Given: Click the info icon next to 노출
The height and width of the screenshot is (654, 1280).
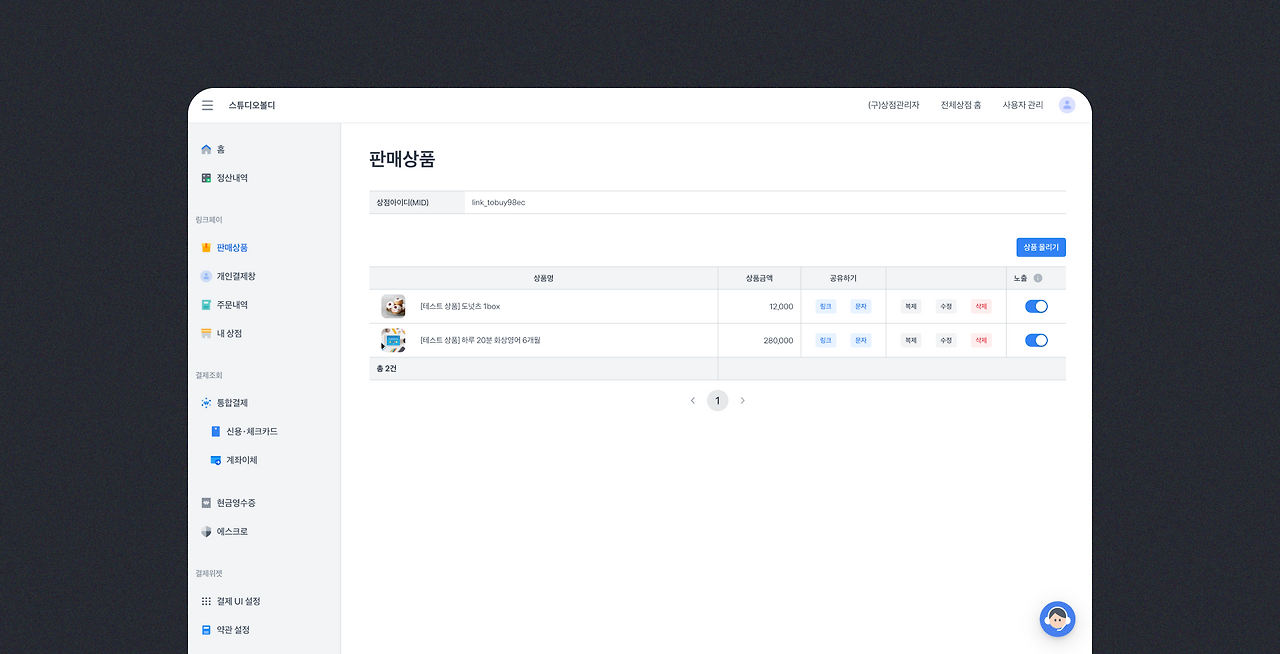Looking at the screenshot, I should pos(1038,278).
